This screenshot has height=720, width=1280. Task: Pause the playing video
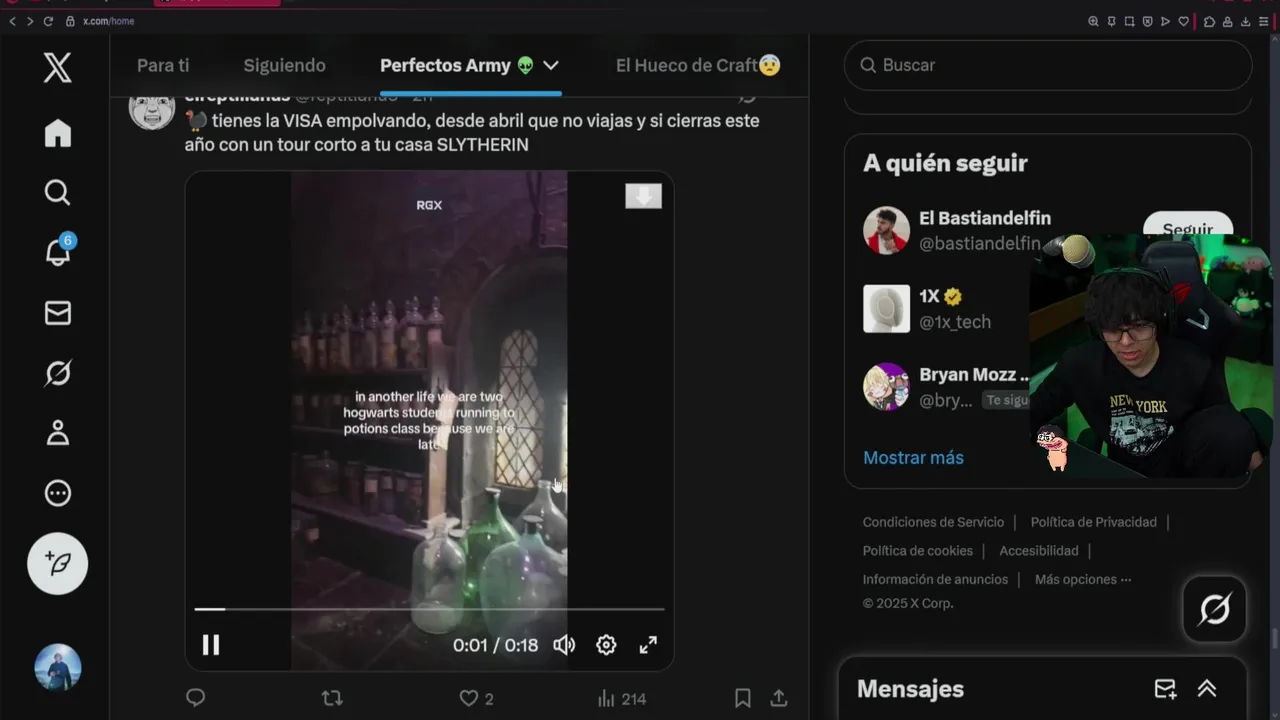pyautogui.click(x=211, y=645)
